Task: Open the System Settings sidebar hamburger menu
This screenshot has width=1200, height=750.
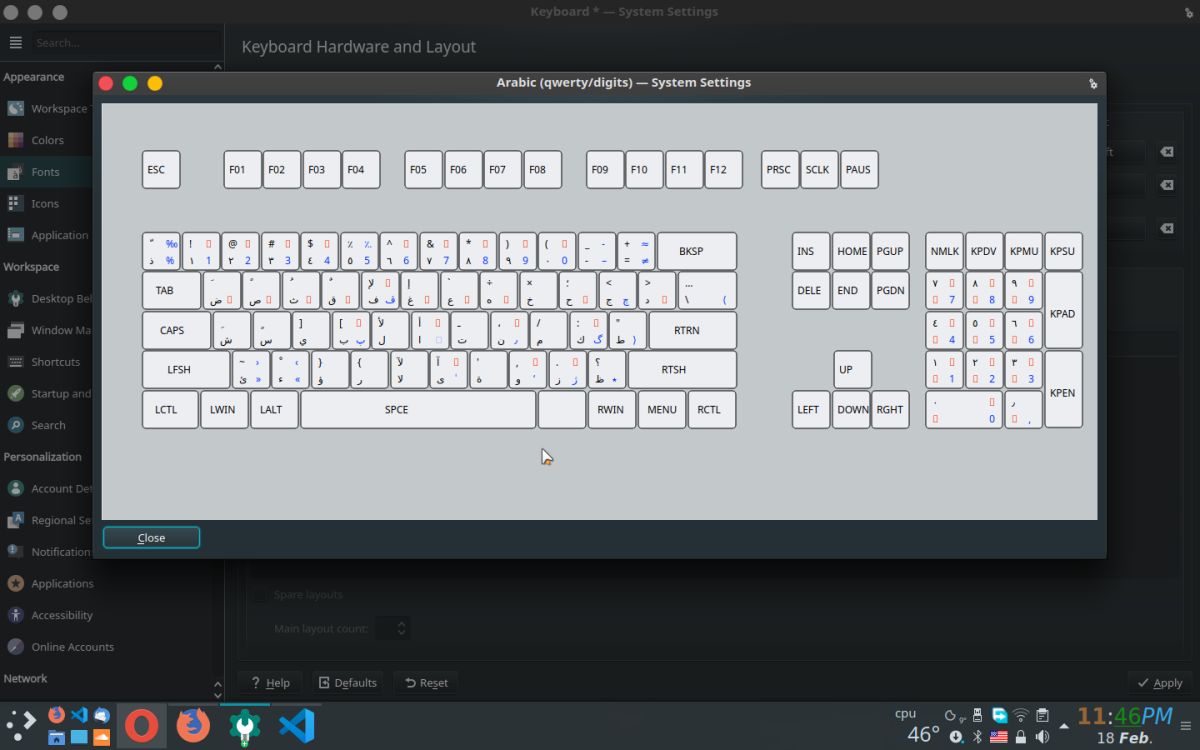Action: pyautogui.click(x=15, y=43)
